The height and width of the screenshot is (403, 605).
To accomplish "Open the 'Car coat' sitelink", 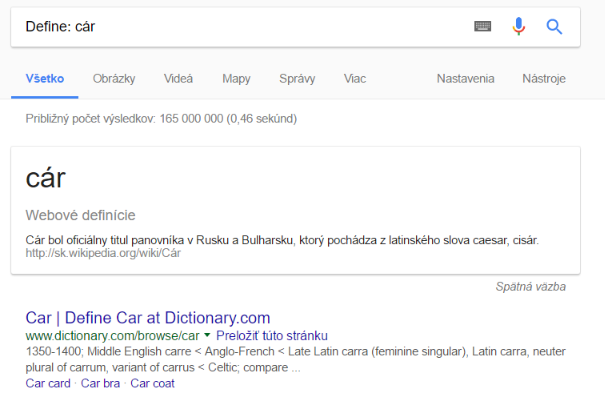I will [x=152, y=383].
